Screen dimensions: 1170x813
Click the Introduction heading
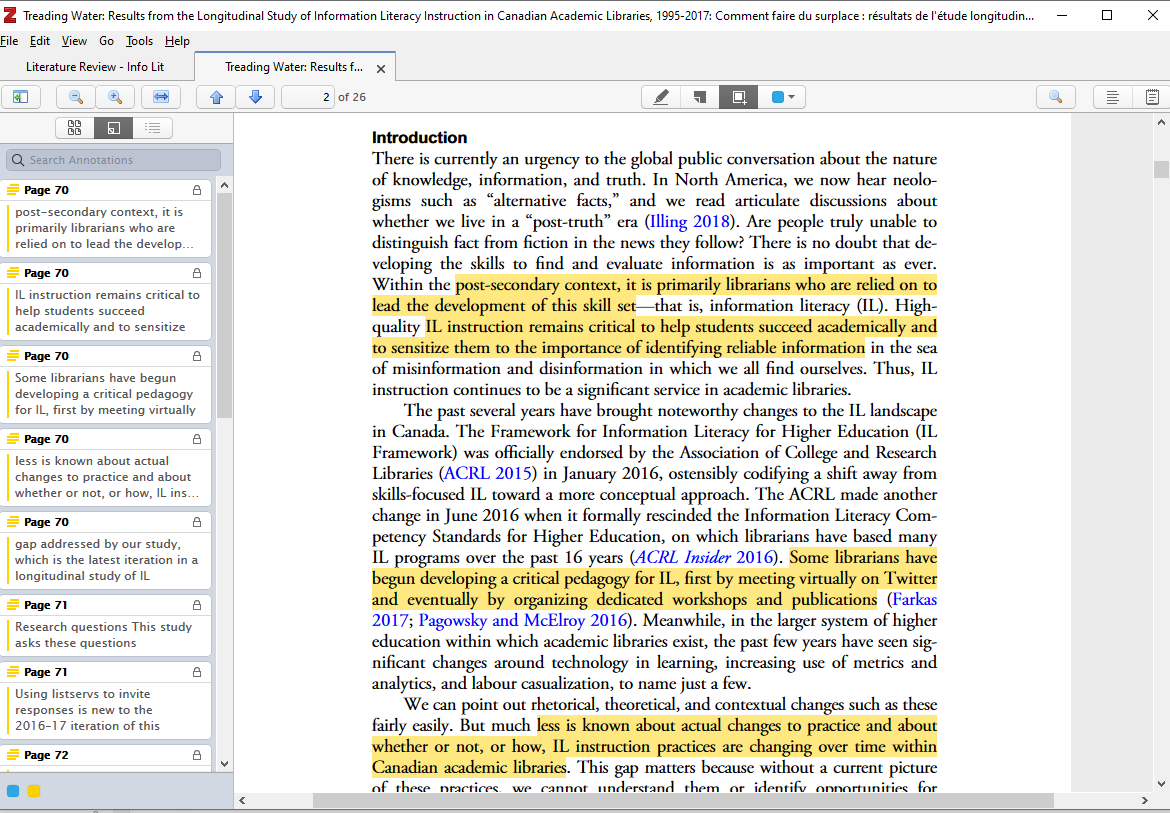pyautogui.click(x=419, y=137)
